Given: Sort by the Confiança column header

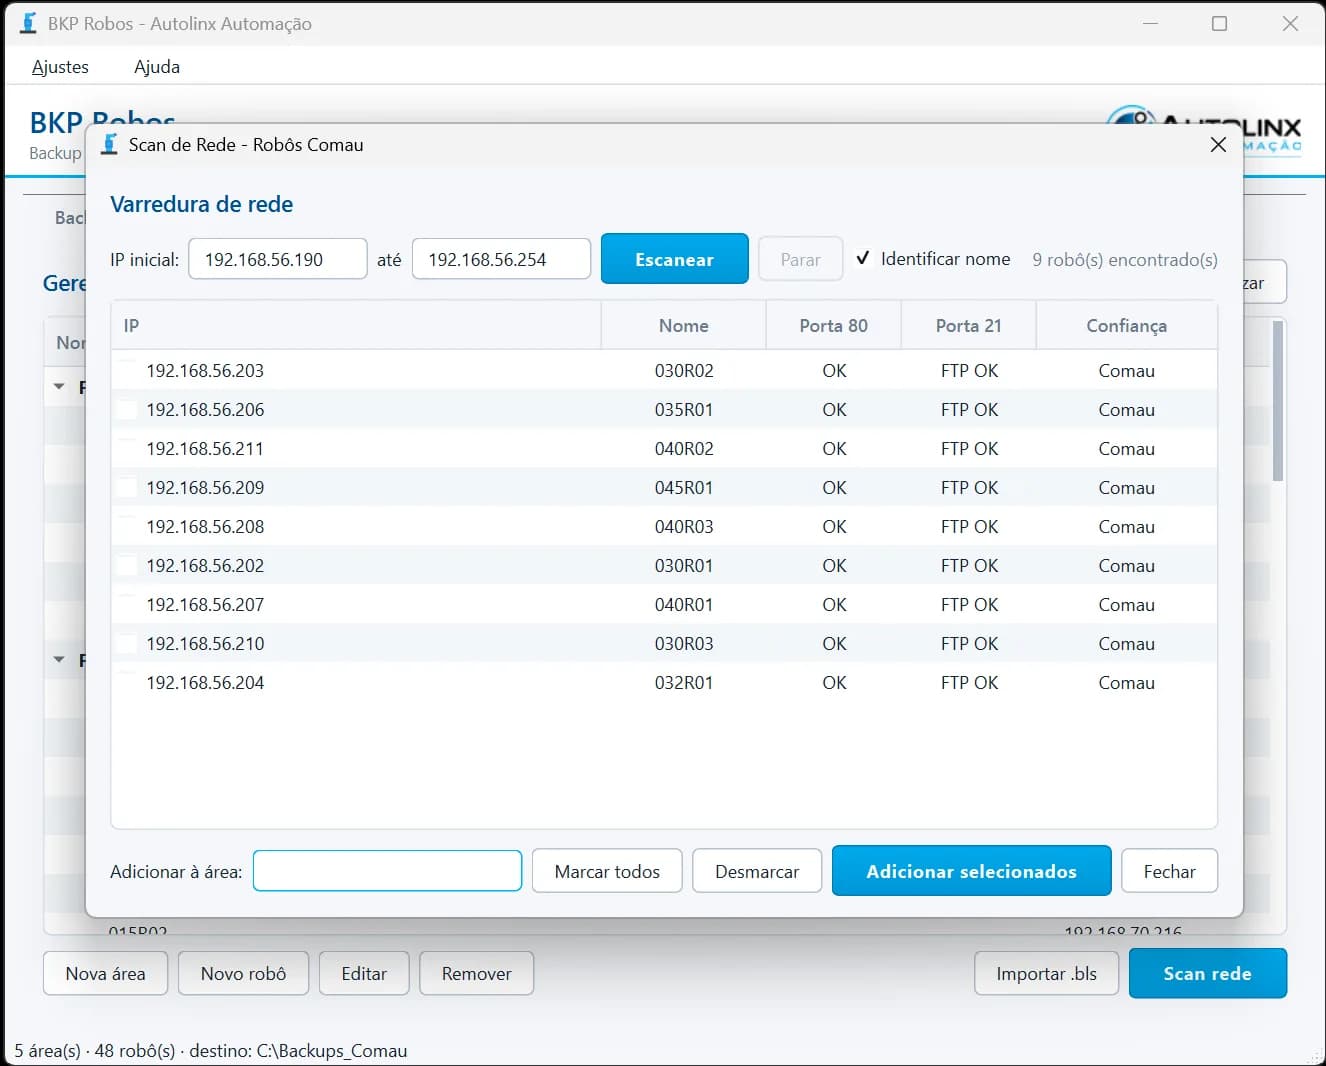Looking at the screenshot, I should point(1126,325).
